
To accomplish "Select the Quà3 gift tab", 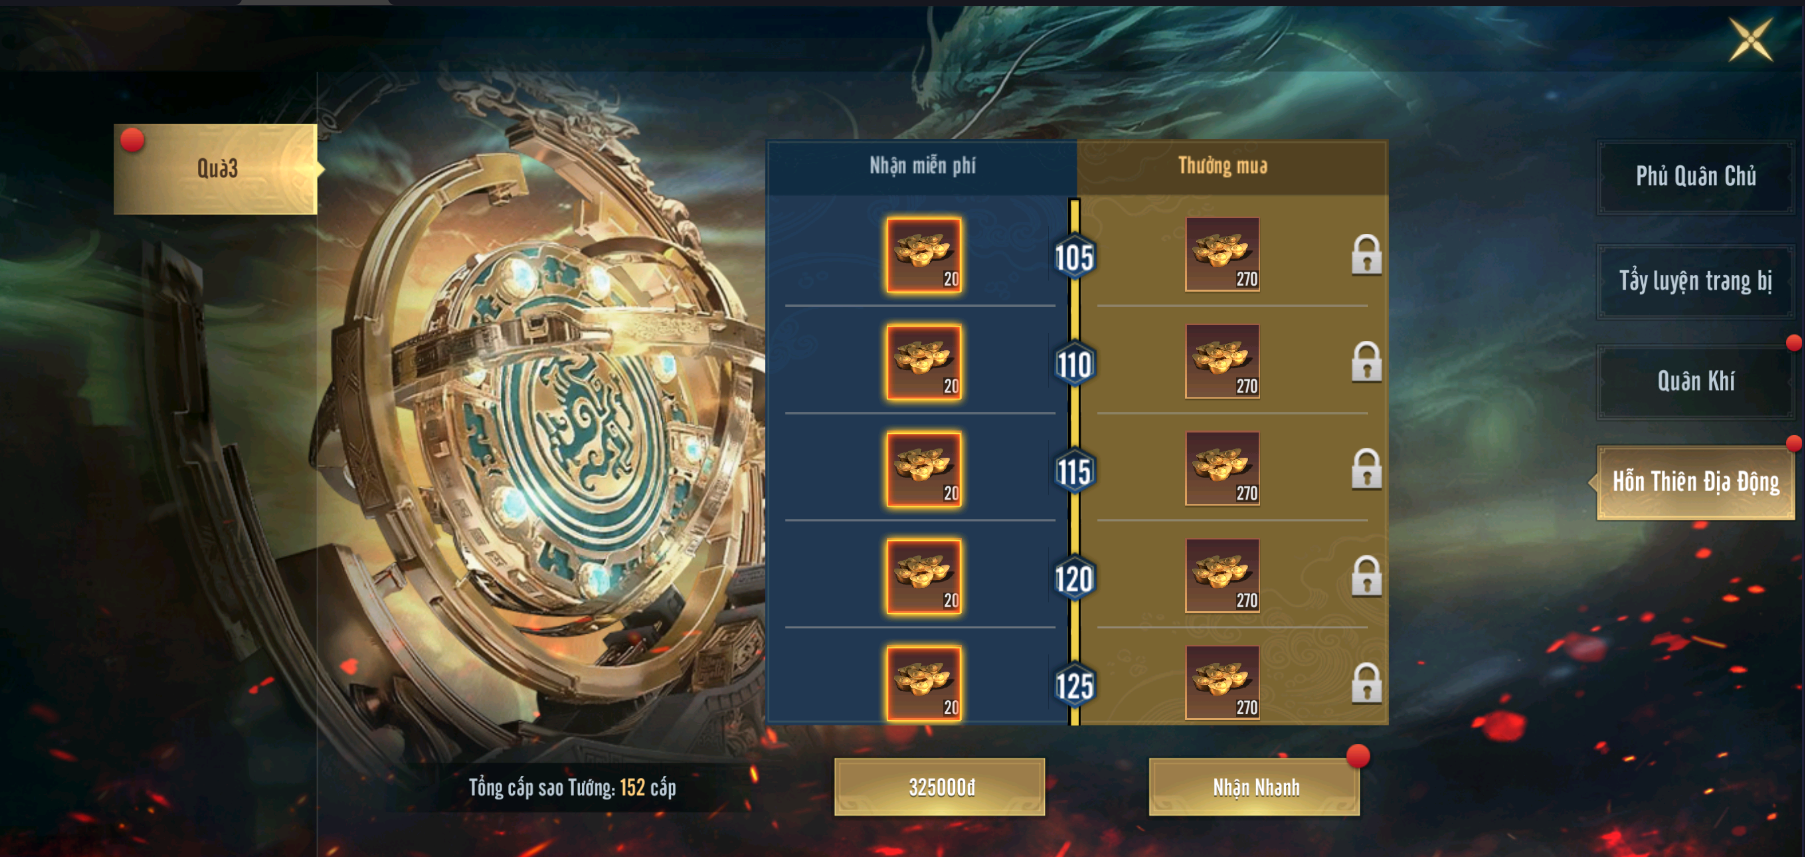I will 216,169.
